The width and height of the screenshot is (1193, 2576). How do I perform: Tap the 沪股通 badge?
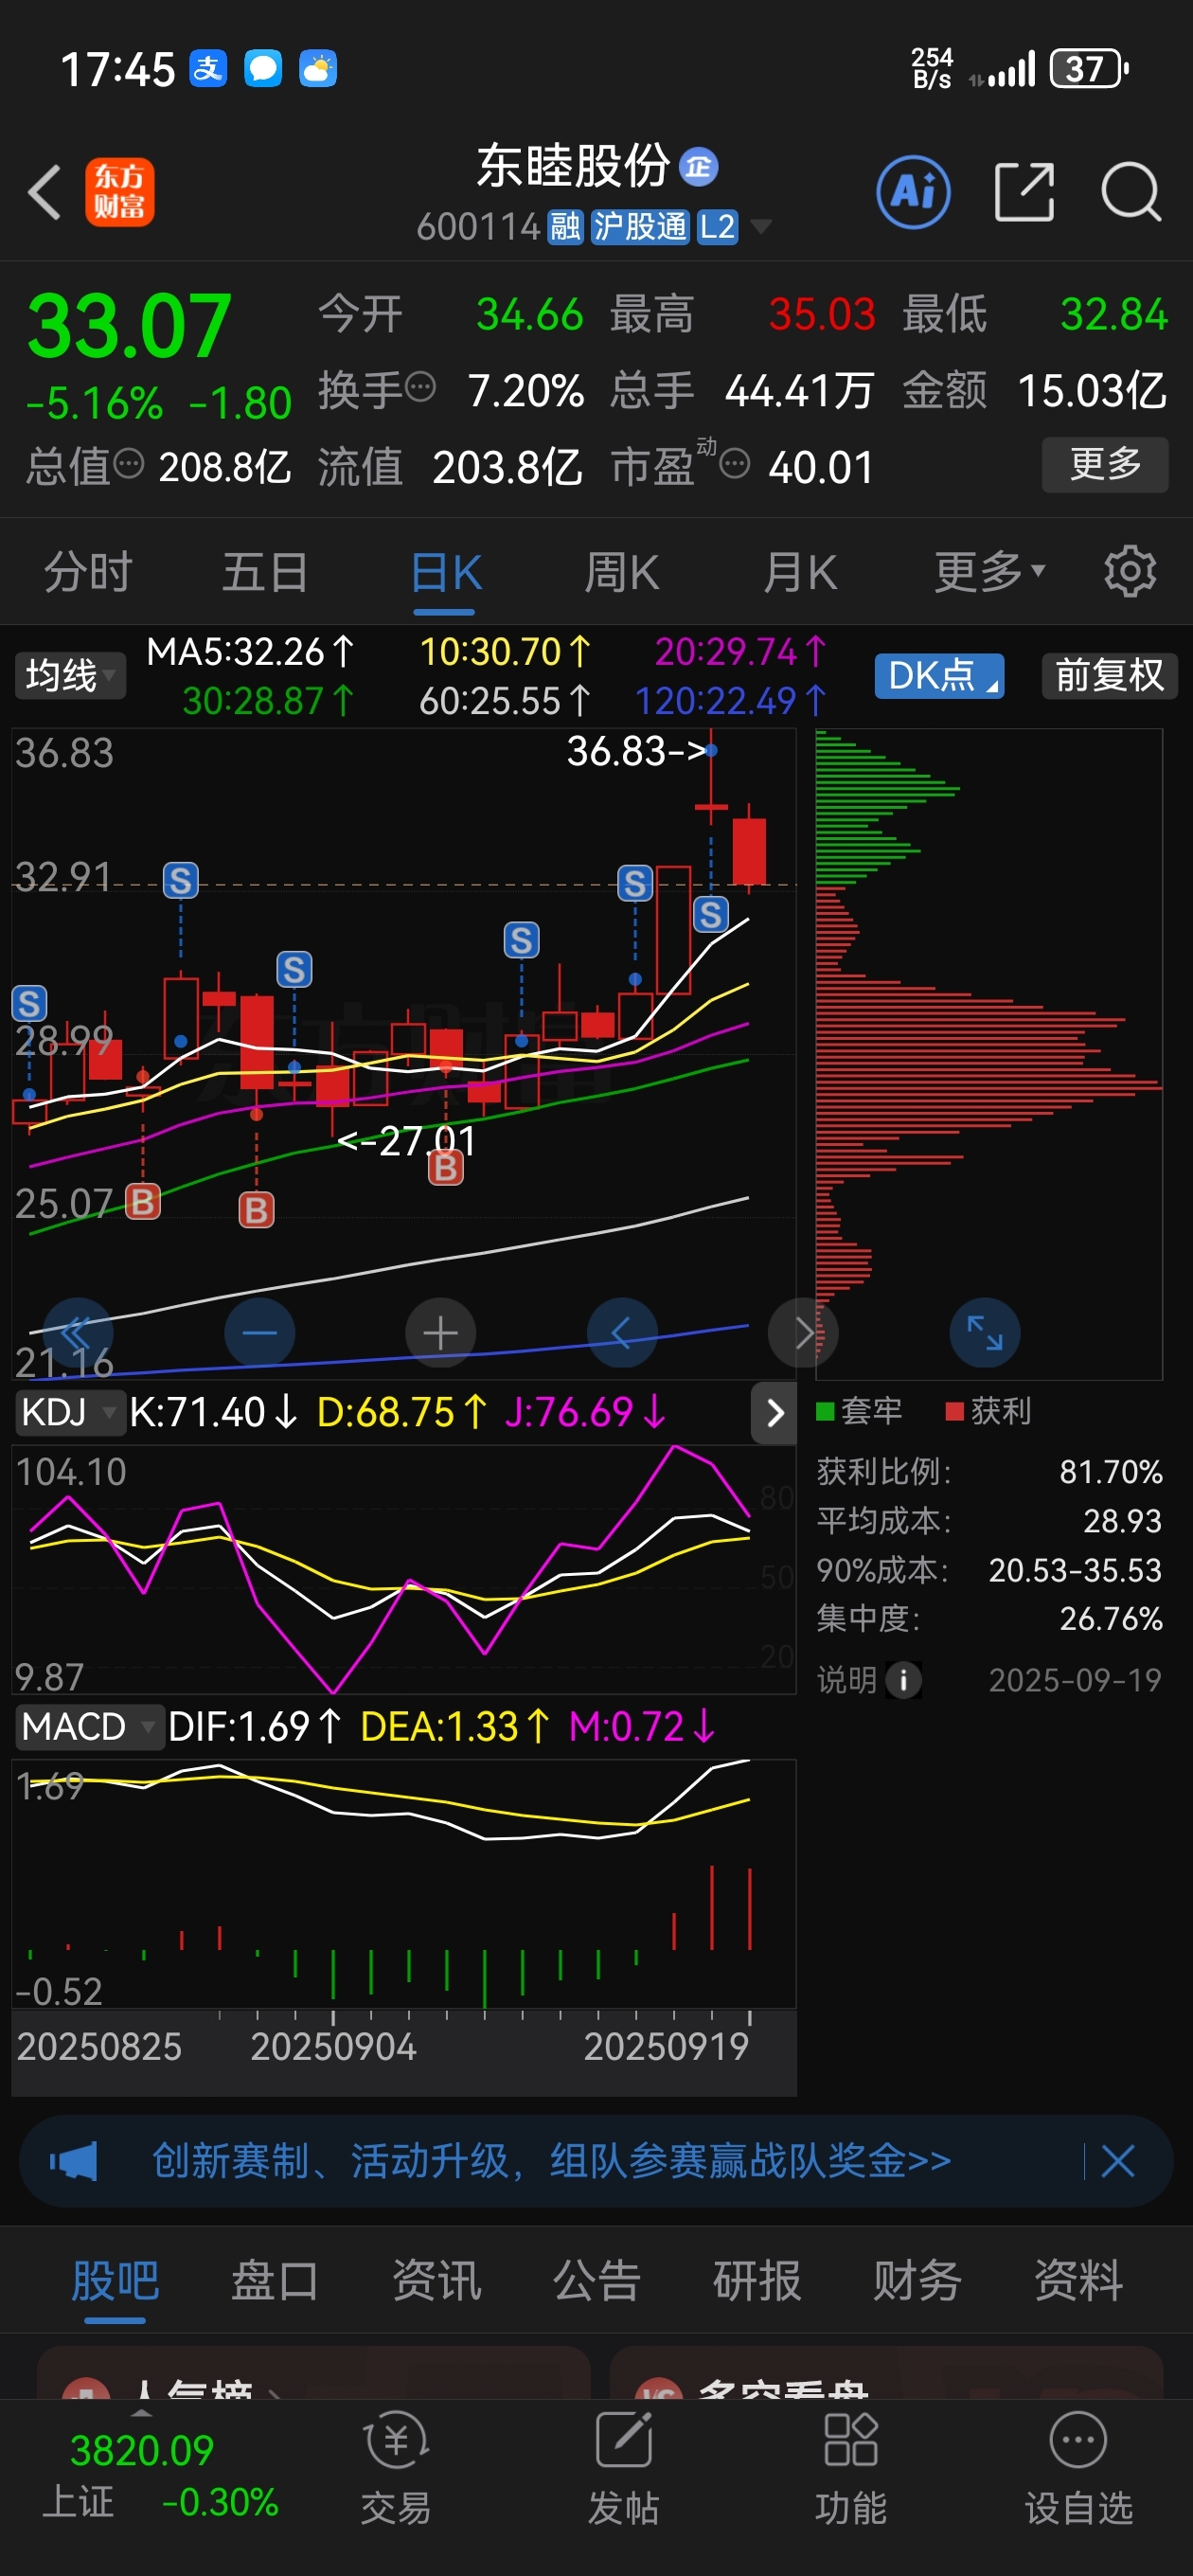click(640, 227)
